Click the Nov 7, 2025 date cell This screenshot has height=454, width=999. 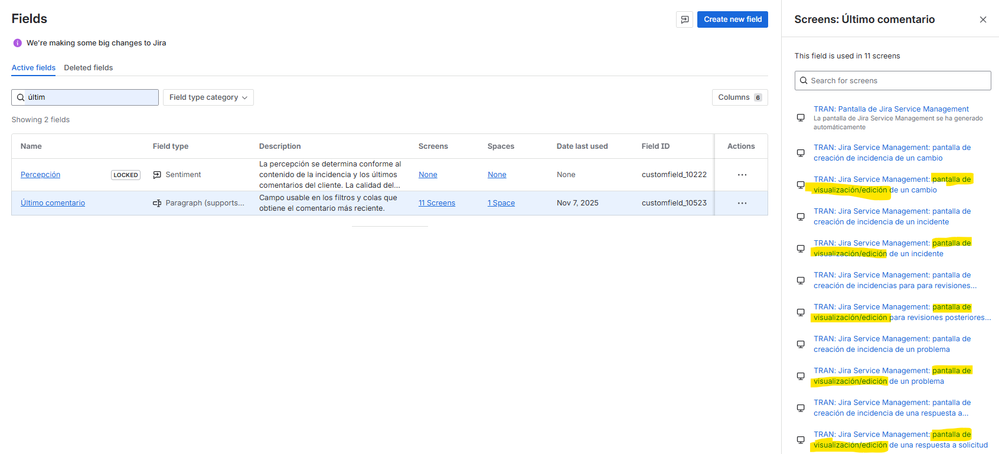click(576, 203)
